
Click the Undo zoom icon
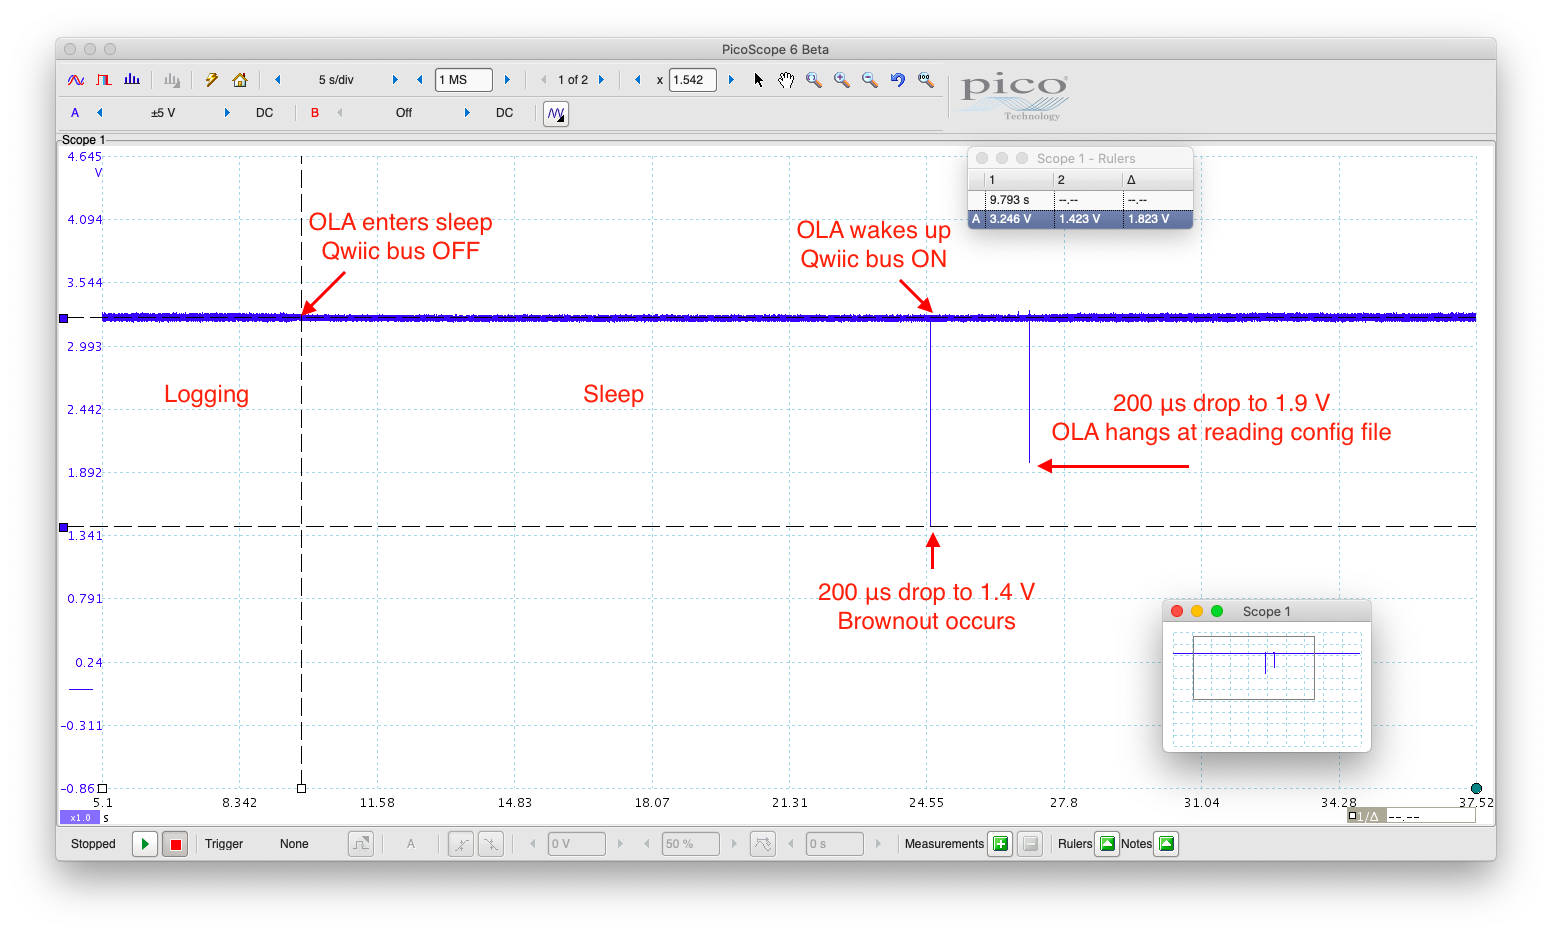897,80
